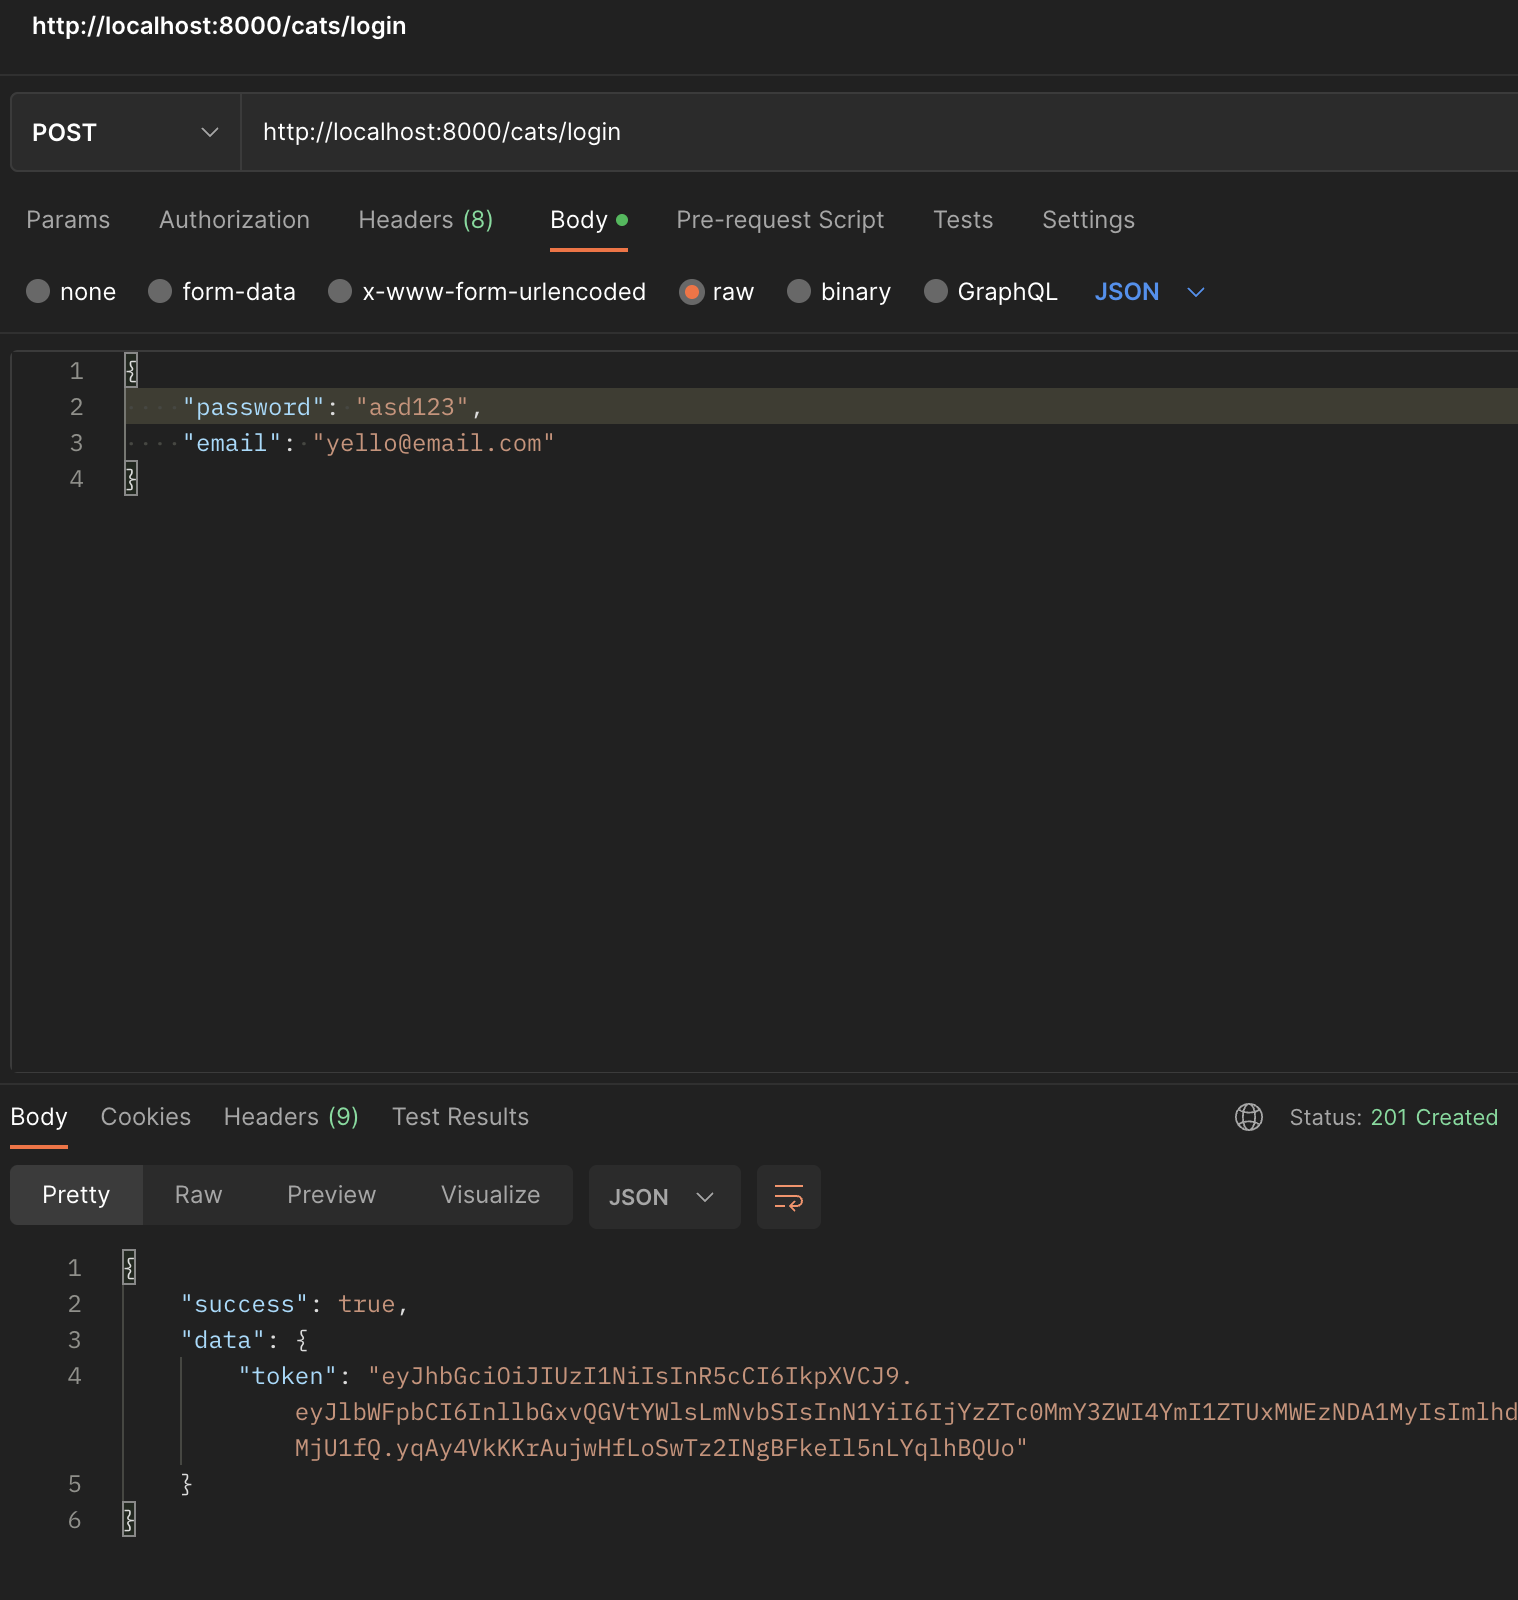Select the raw body radio button
The height and width of the screenshot is (1600, 1518).
click(691, 291)
